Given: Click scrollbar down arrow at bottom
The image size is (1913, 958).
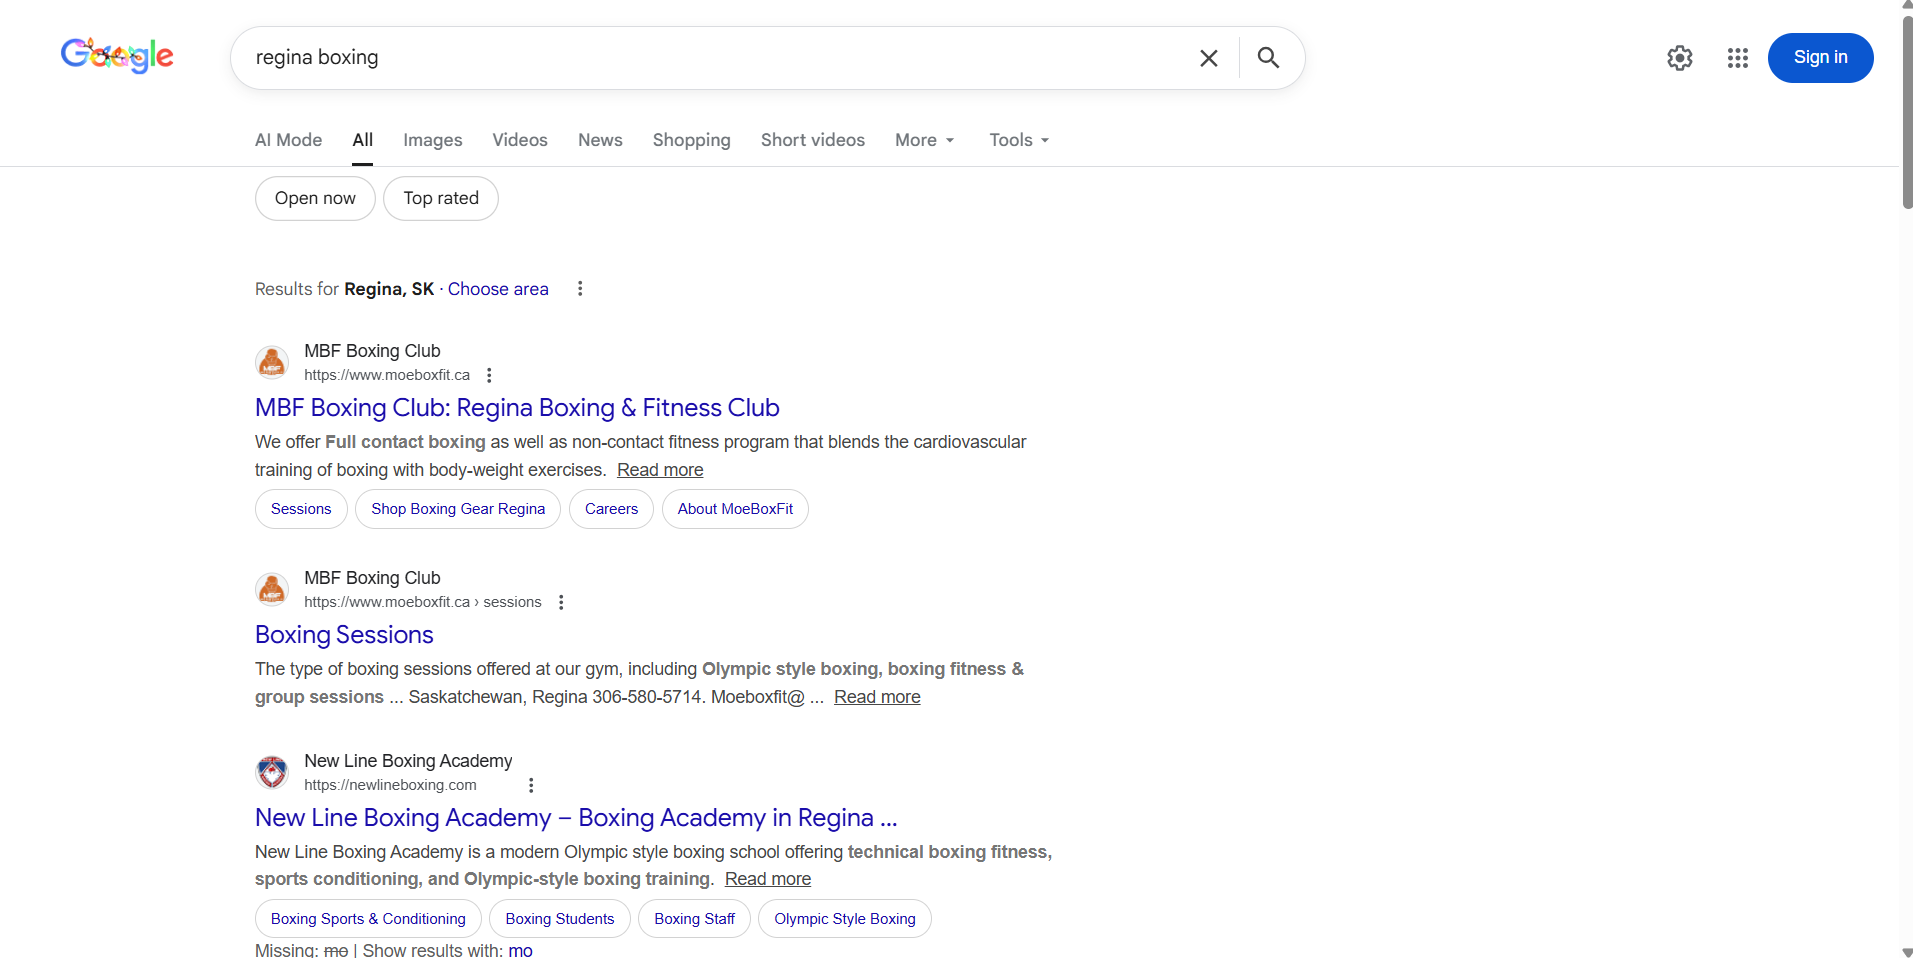Looking at the screenshot, I should [1907, 951].
